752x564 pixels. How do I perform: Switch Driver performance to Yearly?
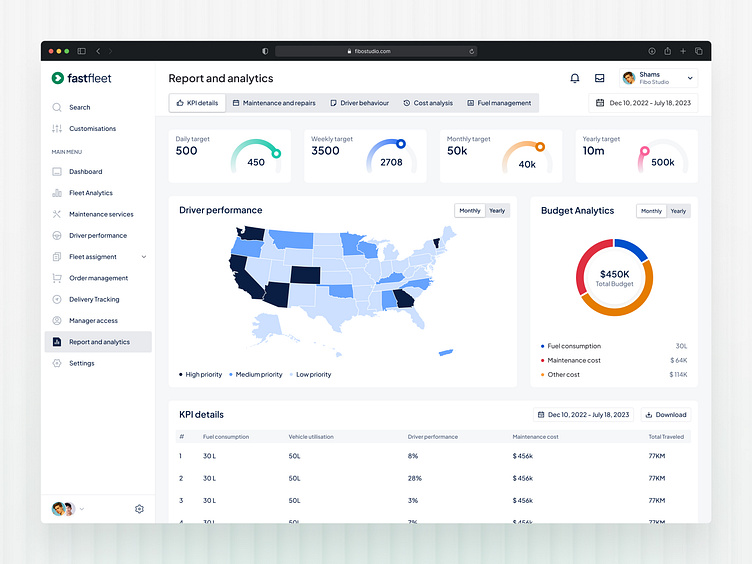tap(497, 211)
